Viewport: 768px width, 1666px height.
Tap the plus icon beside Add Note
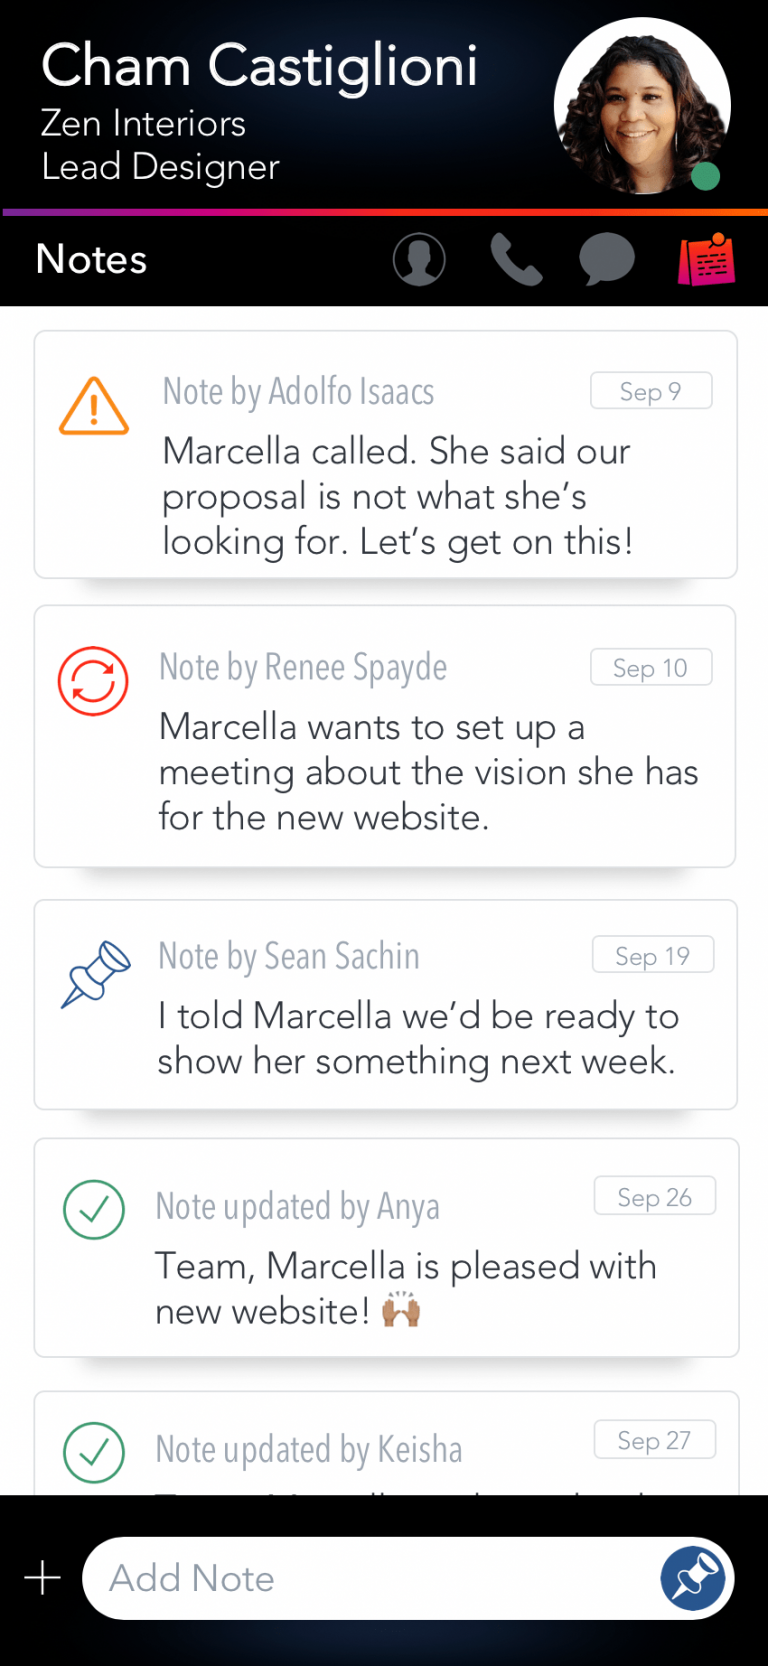(43, 1578)
